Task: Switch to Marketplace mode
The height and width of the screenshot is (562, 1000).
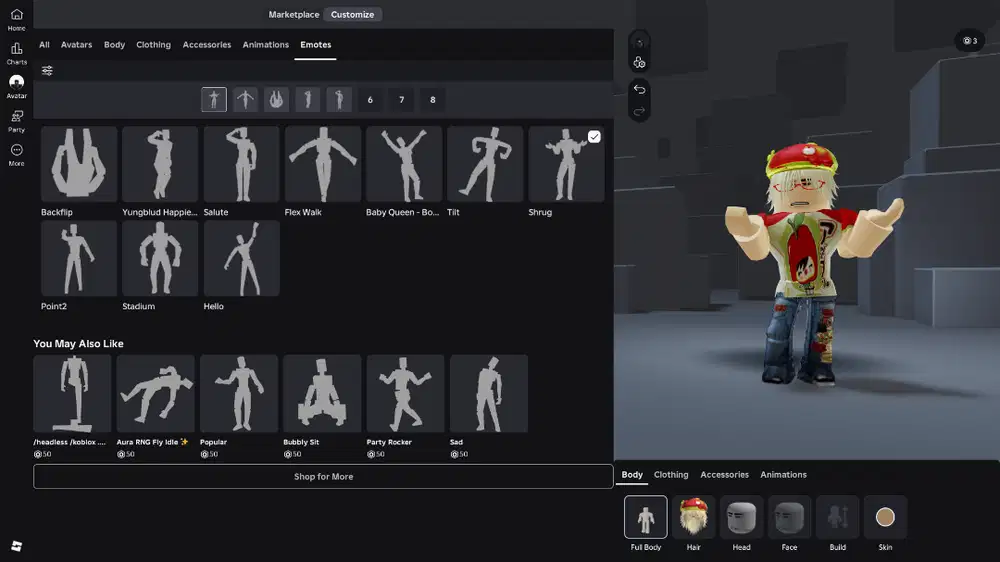Action: [x=294, y=15]
